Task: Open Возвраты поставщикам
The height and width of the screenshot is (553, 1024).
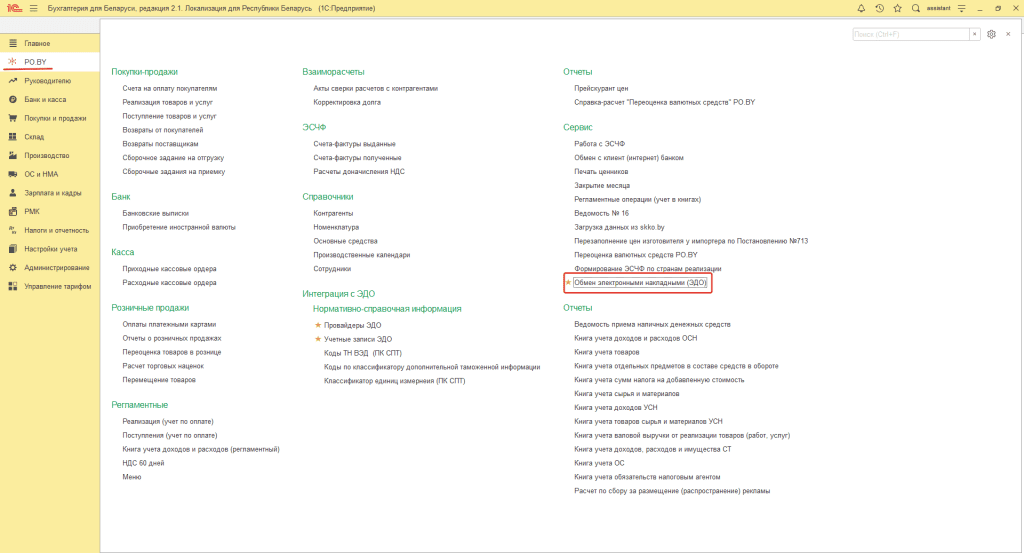Action: (x=160, y=144)
